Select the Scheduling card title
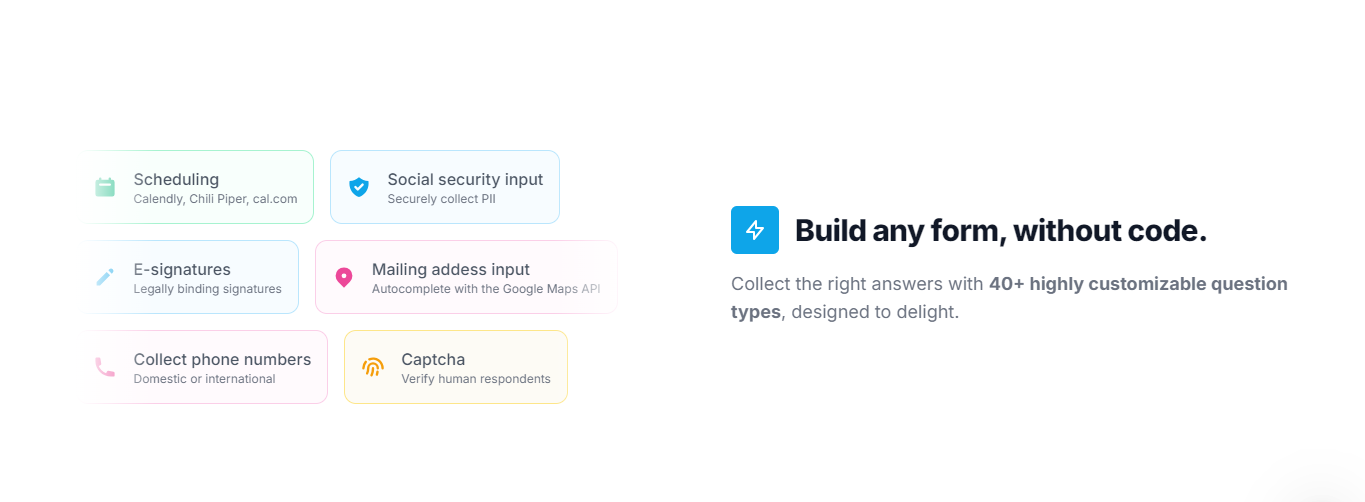The image size is (1365, 502). click(x=176, y=180)
